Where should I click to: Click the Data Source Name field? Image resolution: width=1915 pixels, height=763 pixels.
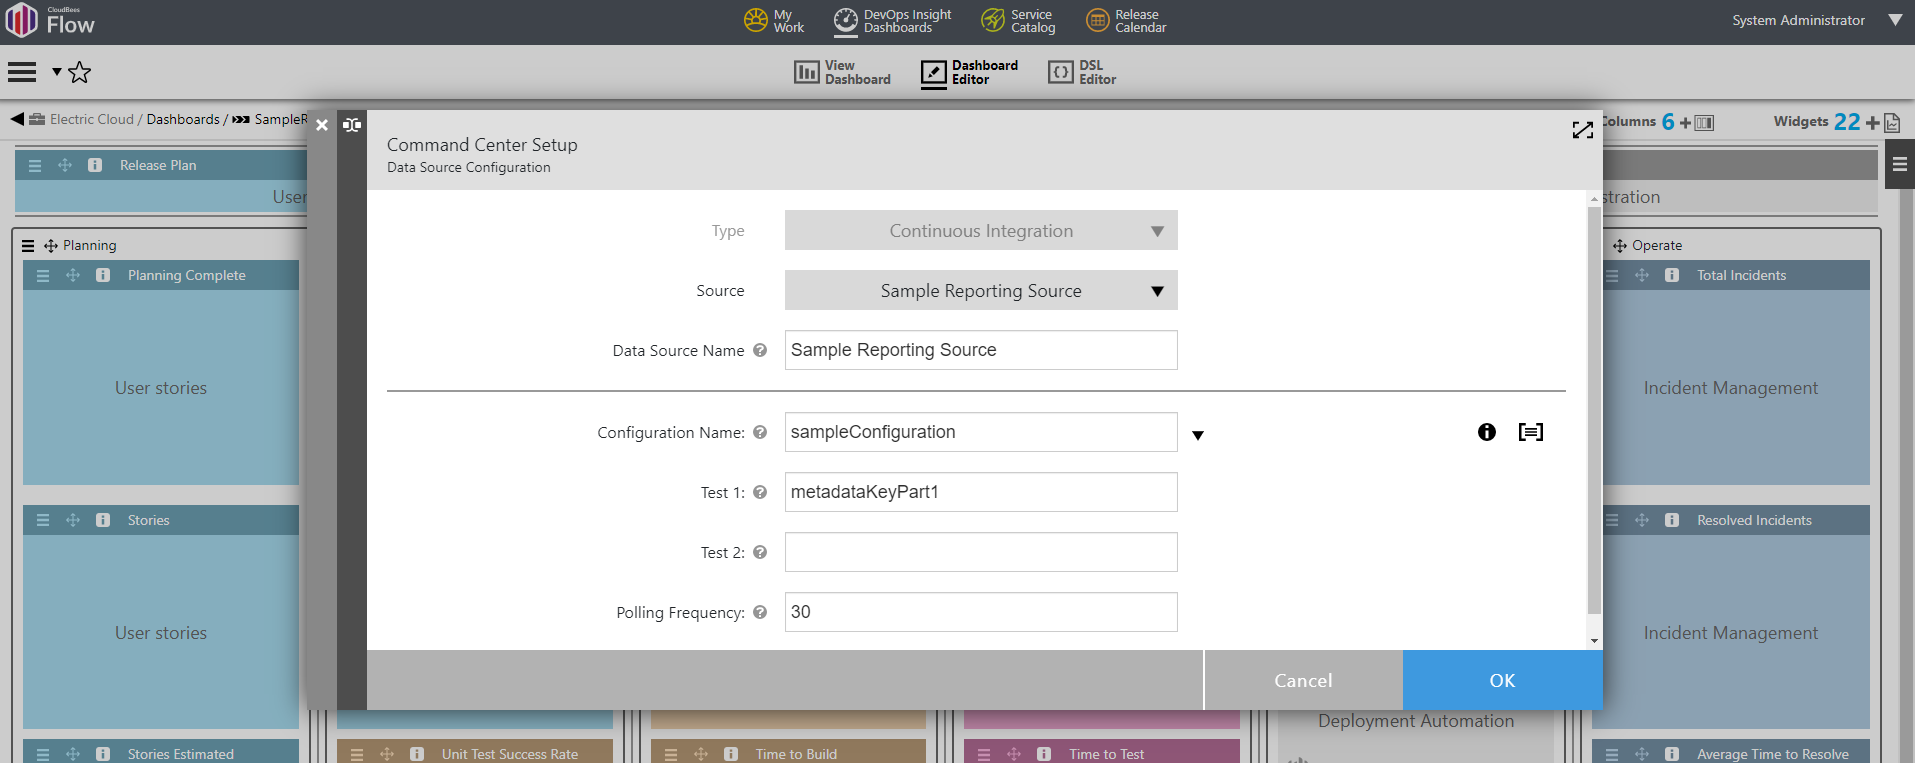(x=981, y=350)
